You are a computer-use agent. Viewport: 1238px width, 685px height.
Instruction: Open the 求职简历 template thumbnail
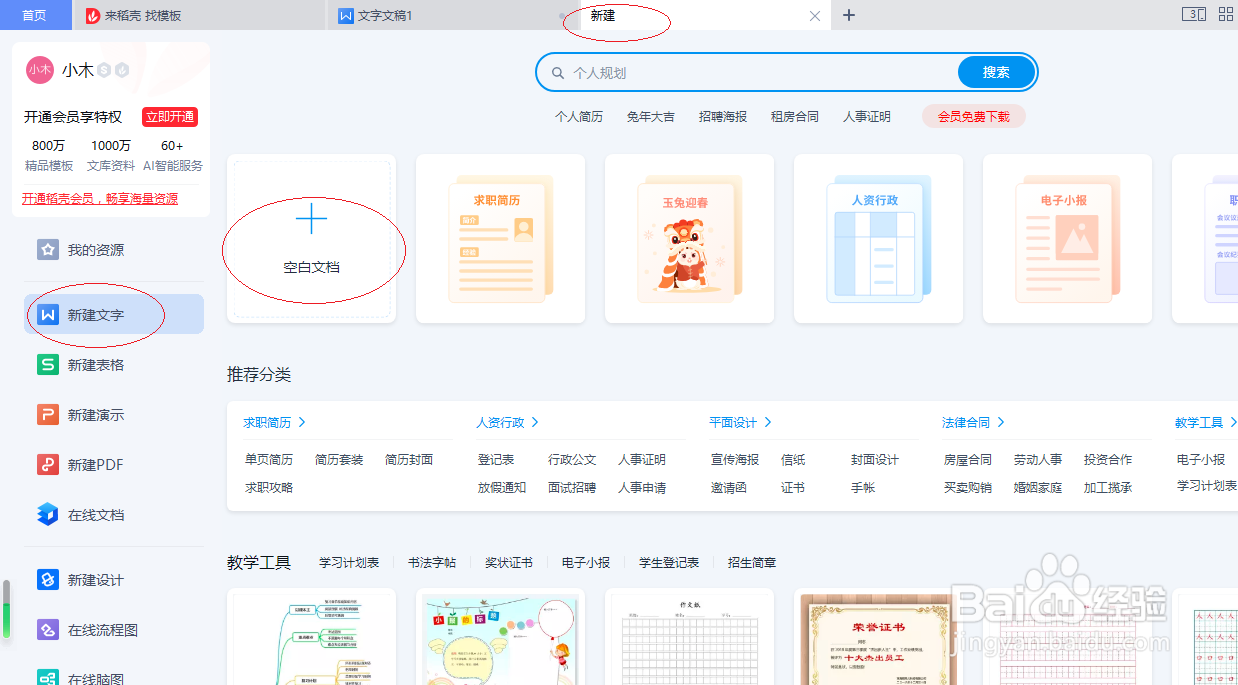tap(500, 238)
